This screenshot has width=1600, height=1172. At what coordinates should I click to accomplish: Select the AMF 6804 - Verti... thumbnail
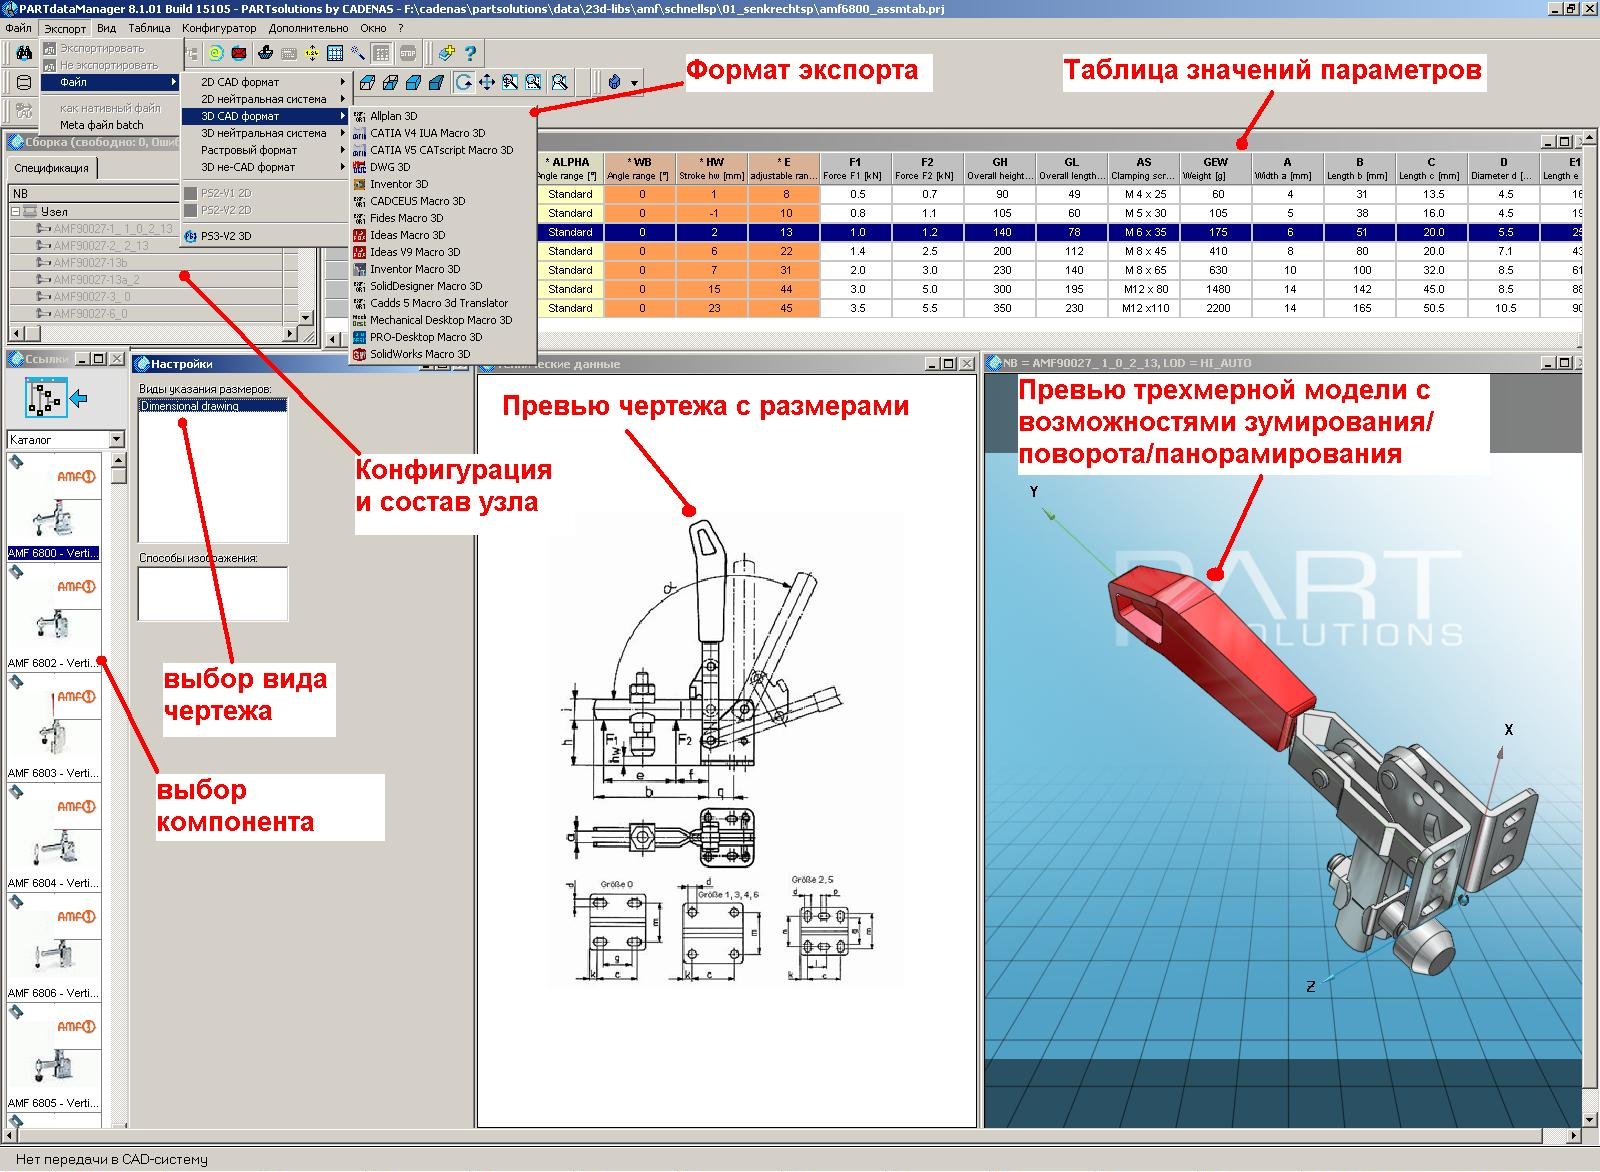54,836
